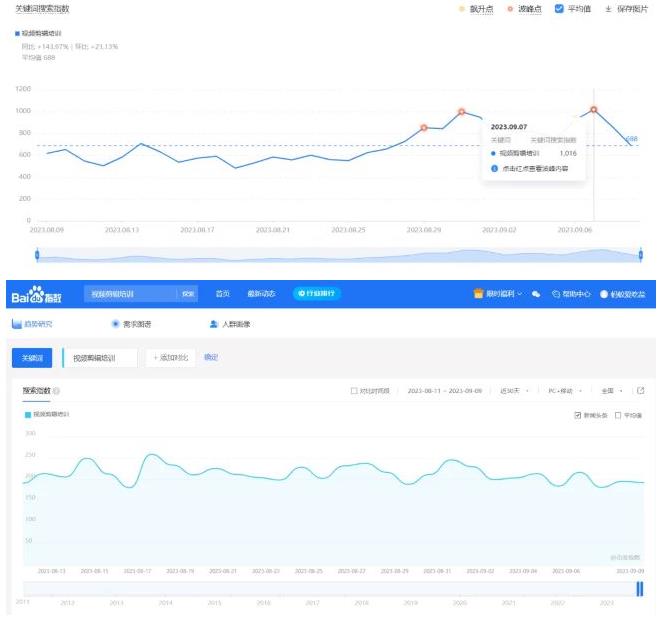Click the right handle of the top range slider
Screen dimensions: 660x619
(637, 255)
